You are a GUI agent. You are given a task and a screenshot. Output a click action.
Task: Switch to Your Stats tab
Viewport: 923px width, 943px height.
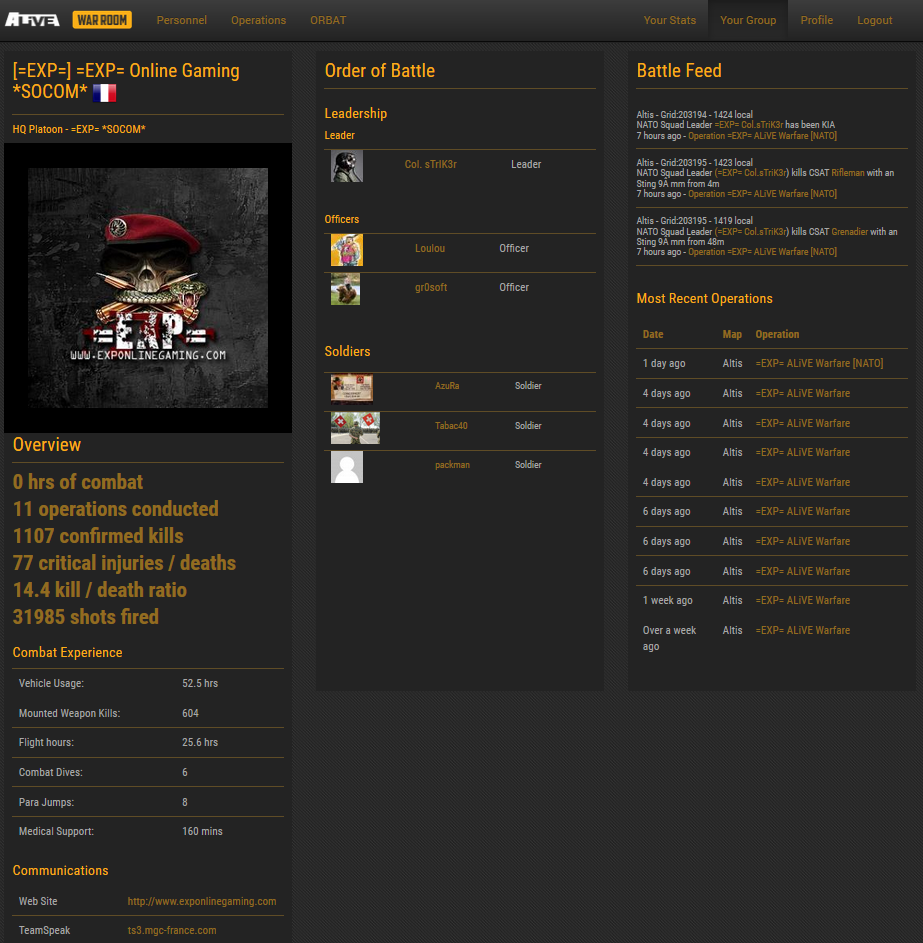pyautogui.click(x=669, y=20)
